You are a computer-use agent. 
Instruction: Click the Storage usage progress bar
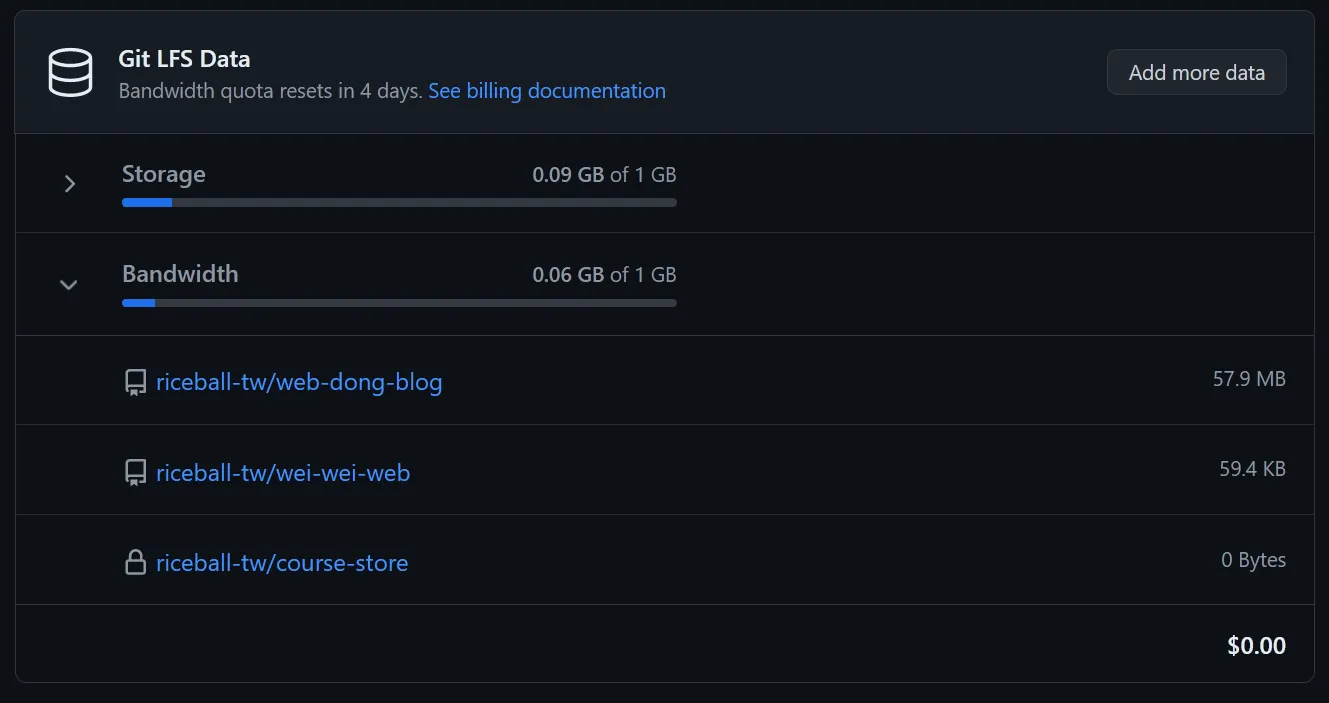point(399,202)
